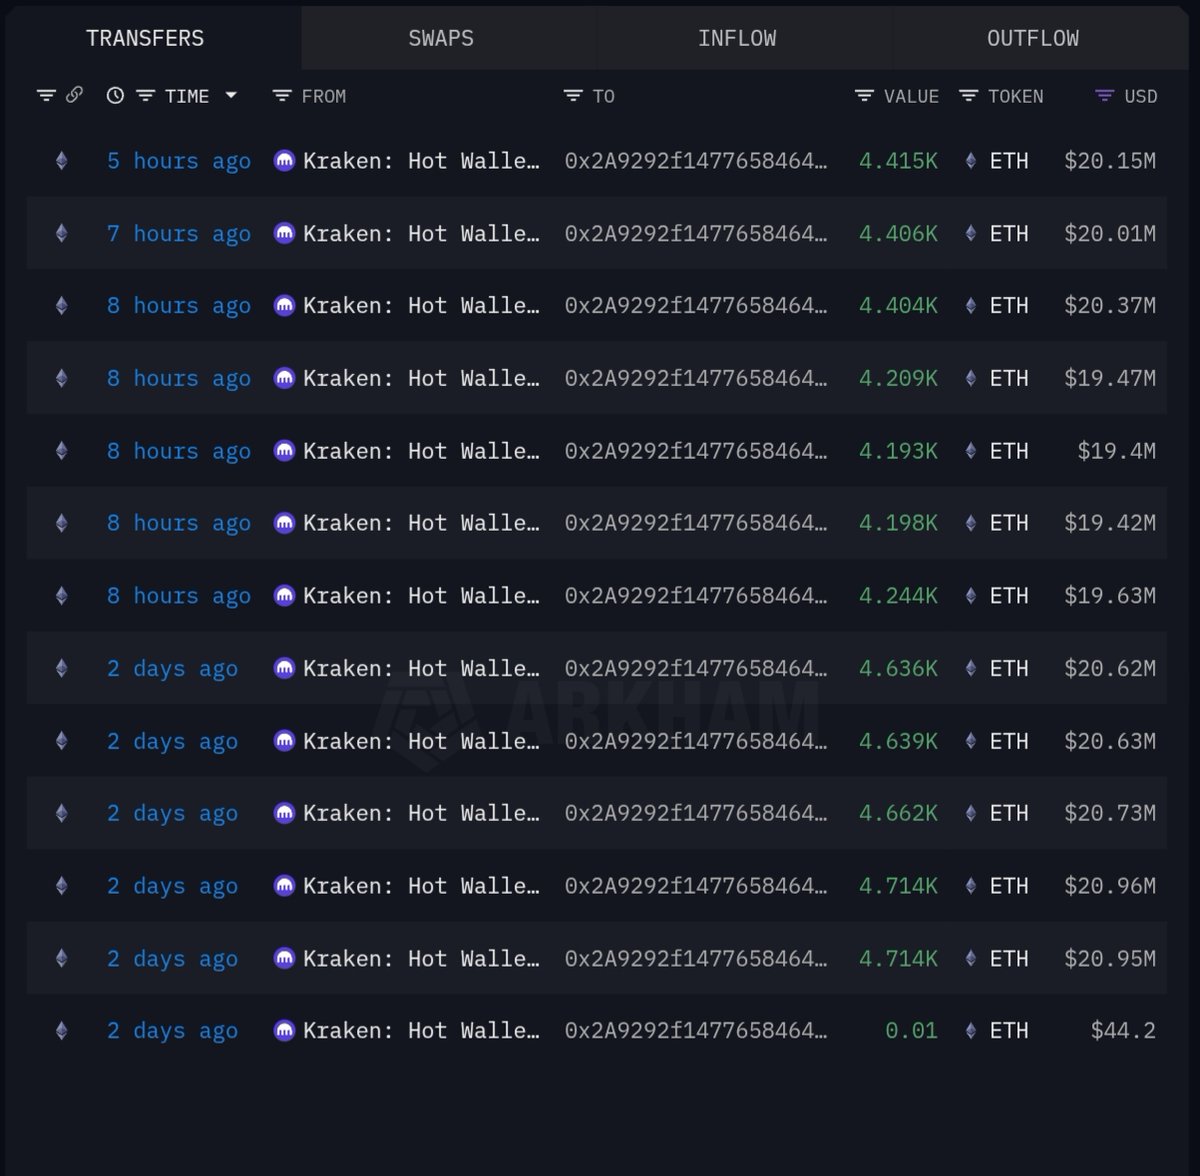The width and height of the screenshot is (1200, 1176).
Task: Filter by the TO column
Action: pyautogui.click(x=573, y=96)
